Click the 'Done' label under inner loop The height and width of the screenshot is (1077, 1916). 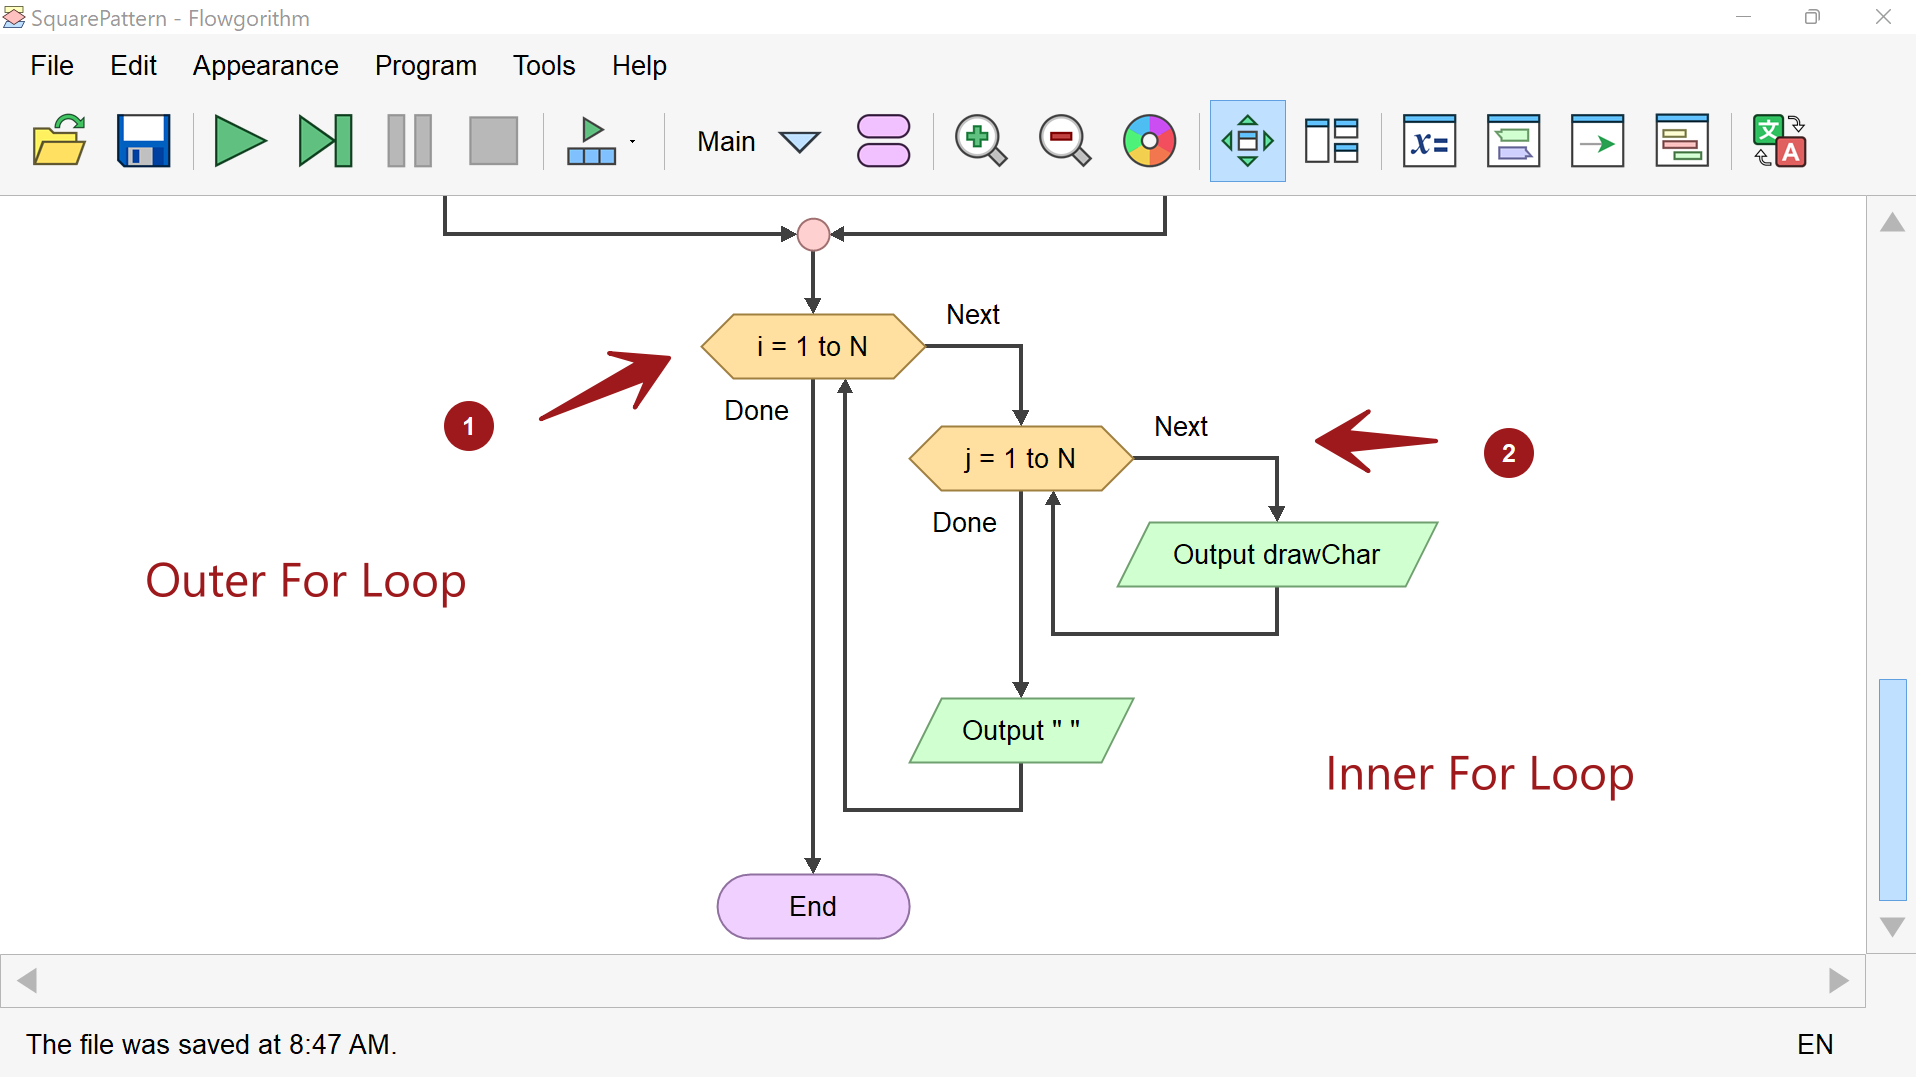[x=964, y=522]
